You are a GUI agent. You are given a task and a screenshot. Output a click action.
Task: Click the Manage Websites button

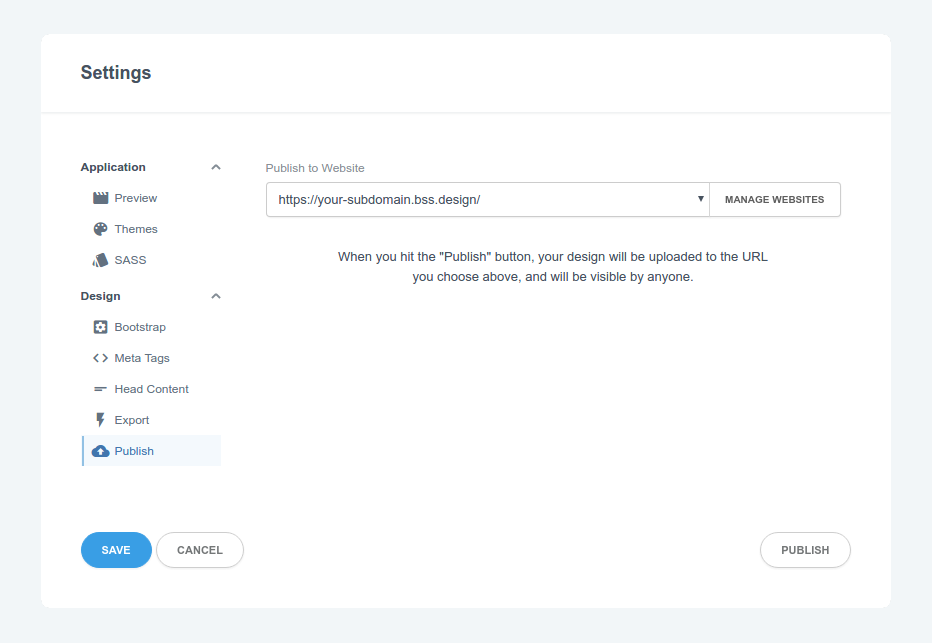click(774, 200)
